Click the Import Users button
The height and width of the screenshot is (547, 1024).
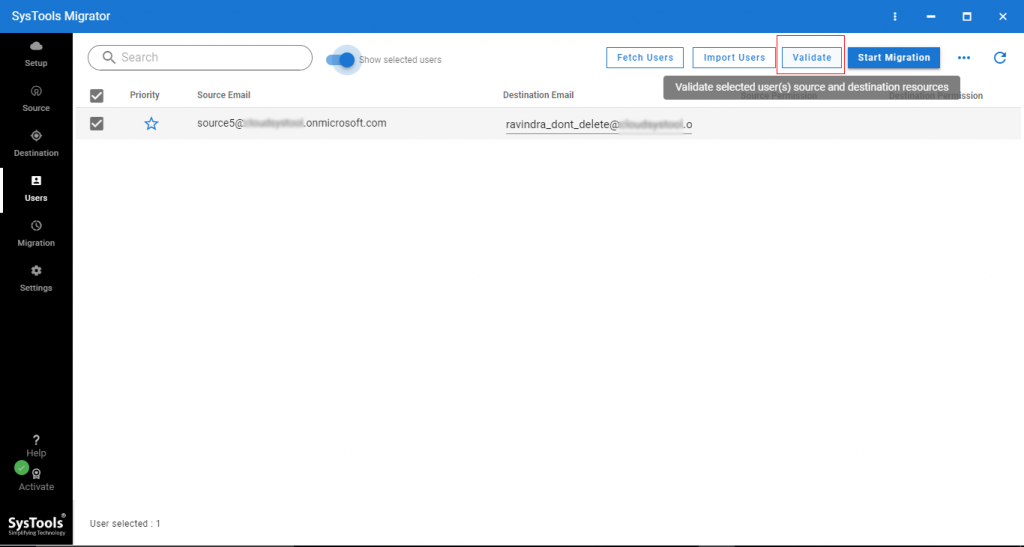pos(734,57)
